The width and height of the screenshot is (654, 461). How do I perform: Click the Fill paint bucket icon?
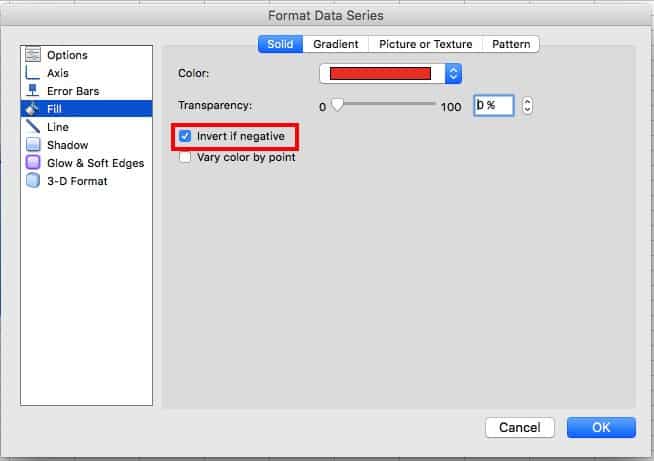(x=32, y=109)
